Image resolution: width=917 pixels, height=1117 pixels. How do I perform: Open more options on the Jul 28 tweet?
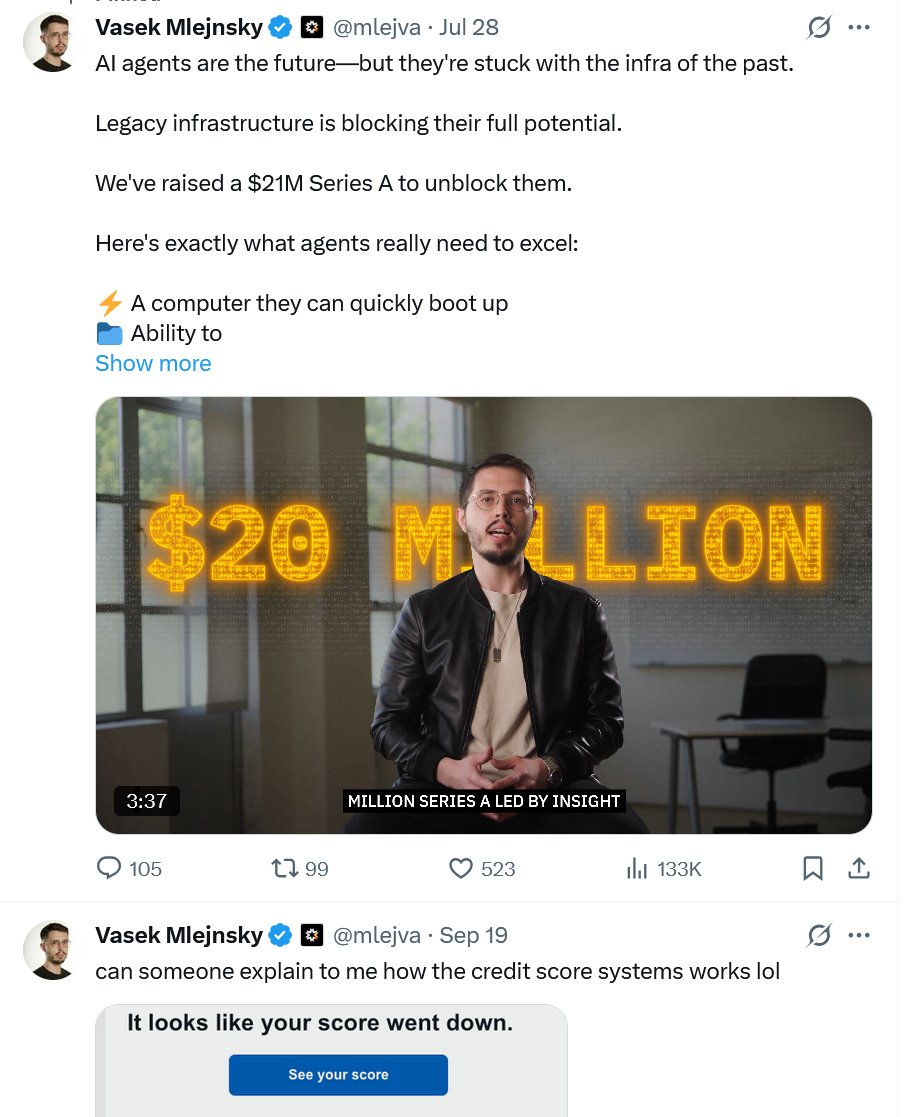859,27
